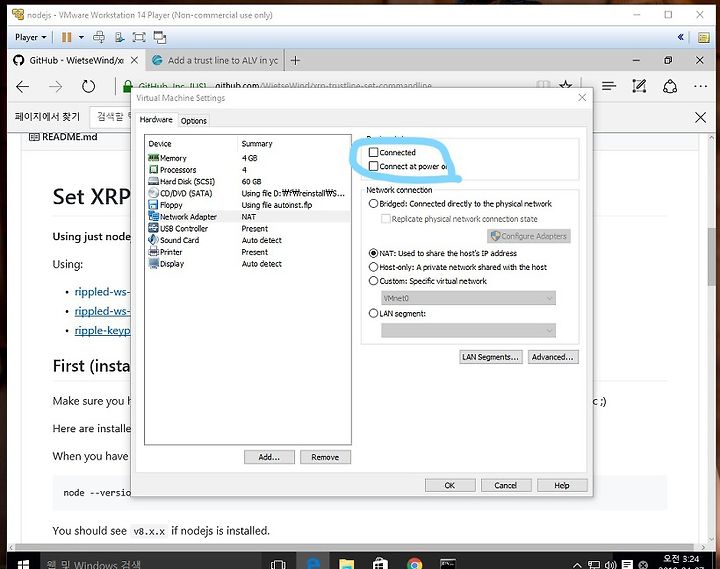Click Cancel in settings dialog
The width and height of the screenshot is (720, 569).
tap(506, 485)
